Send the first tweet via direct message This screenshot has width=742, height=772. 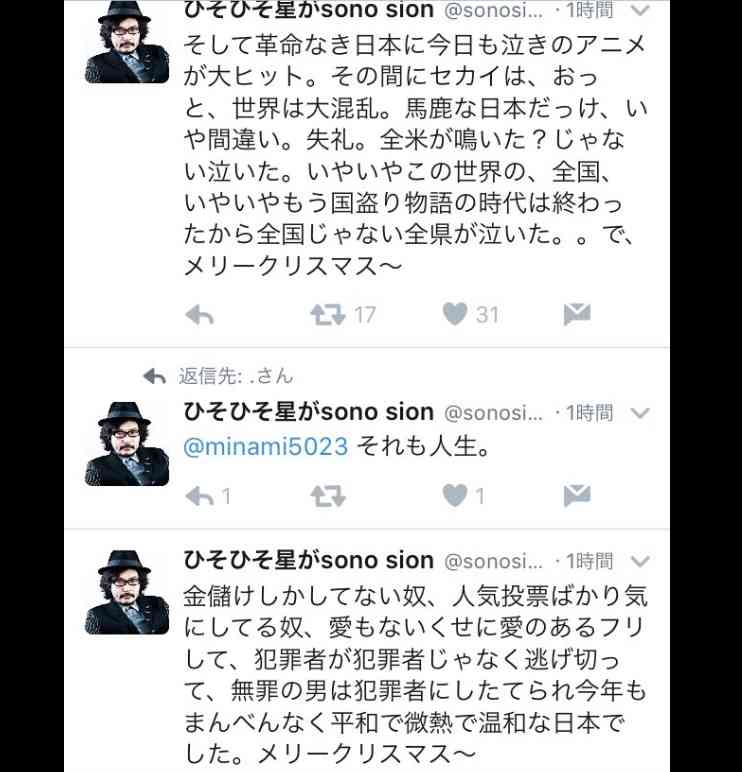[577, 315]
